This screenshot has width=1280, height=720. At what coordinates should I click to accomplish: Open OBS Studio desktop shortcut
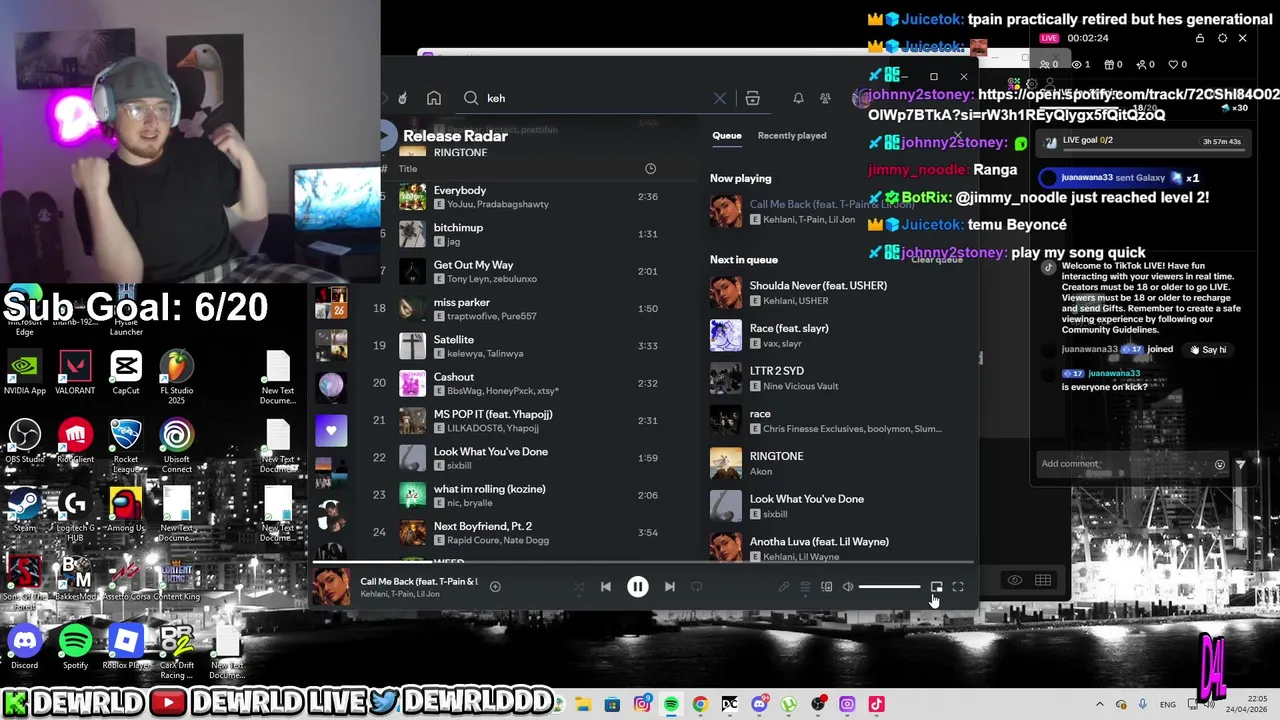25,442
